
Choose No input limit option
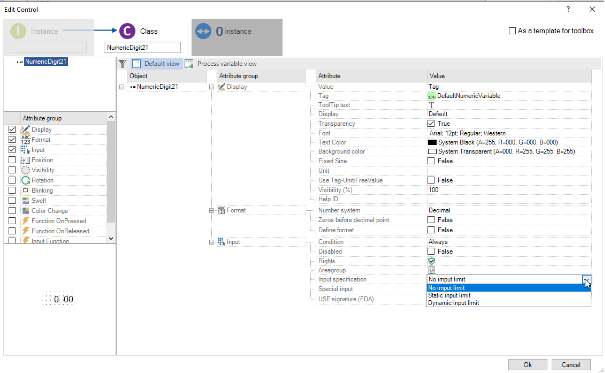click(509, 288)
